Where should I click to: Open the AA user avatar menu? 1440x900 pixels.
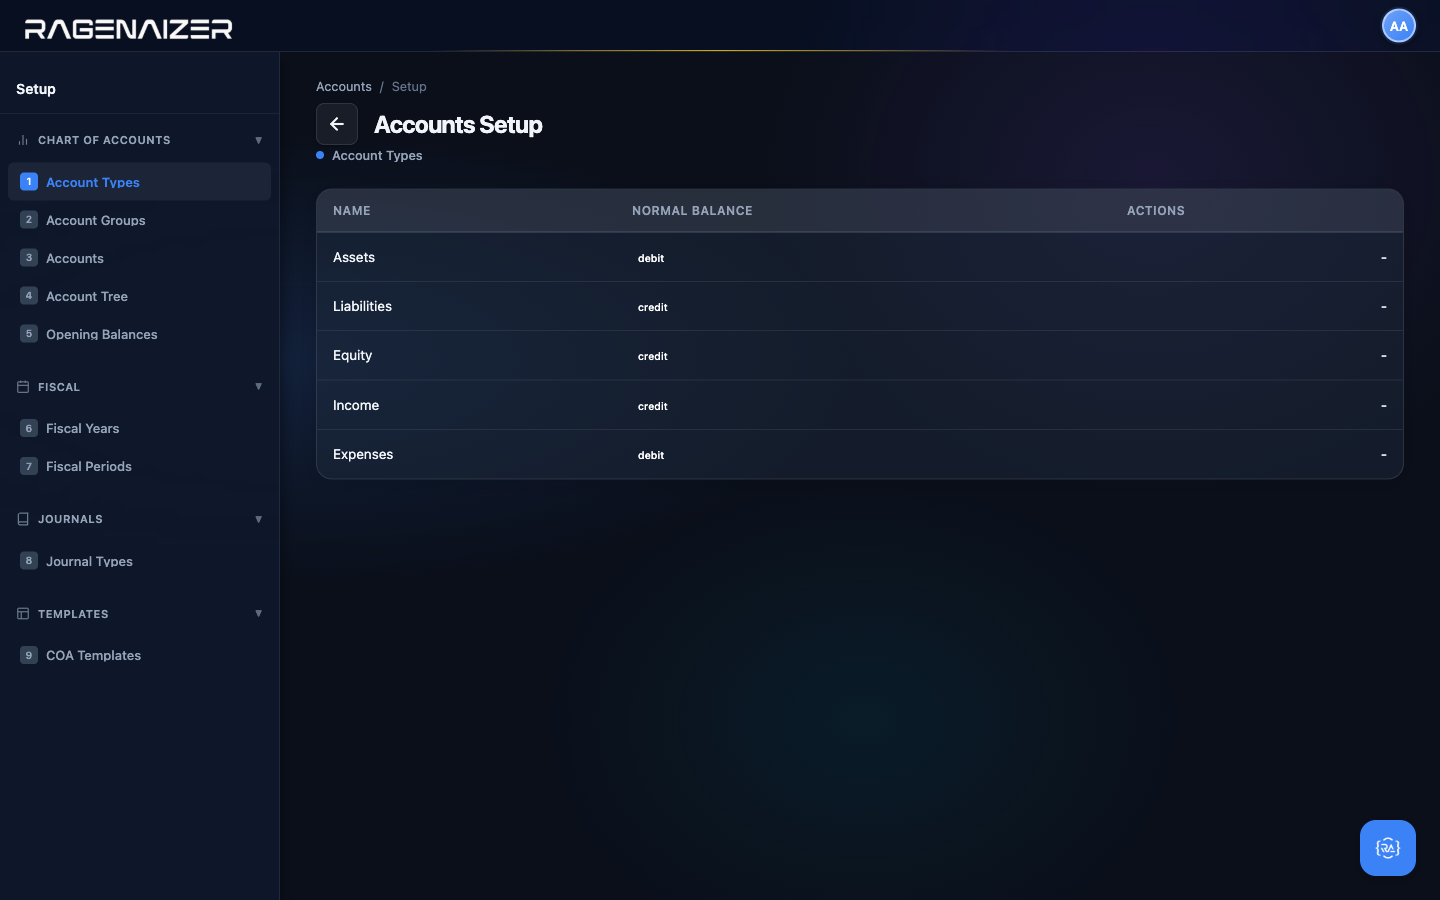tap(1398, 26)
